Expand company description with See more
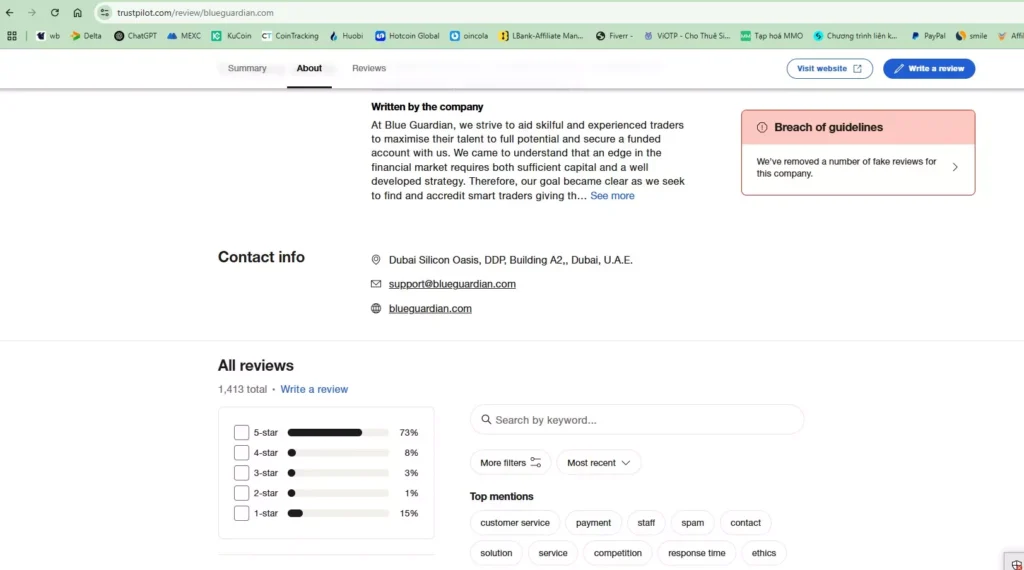The image size is (1024, 570). coord(612,195)
